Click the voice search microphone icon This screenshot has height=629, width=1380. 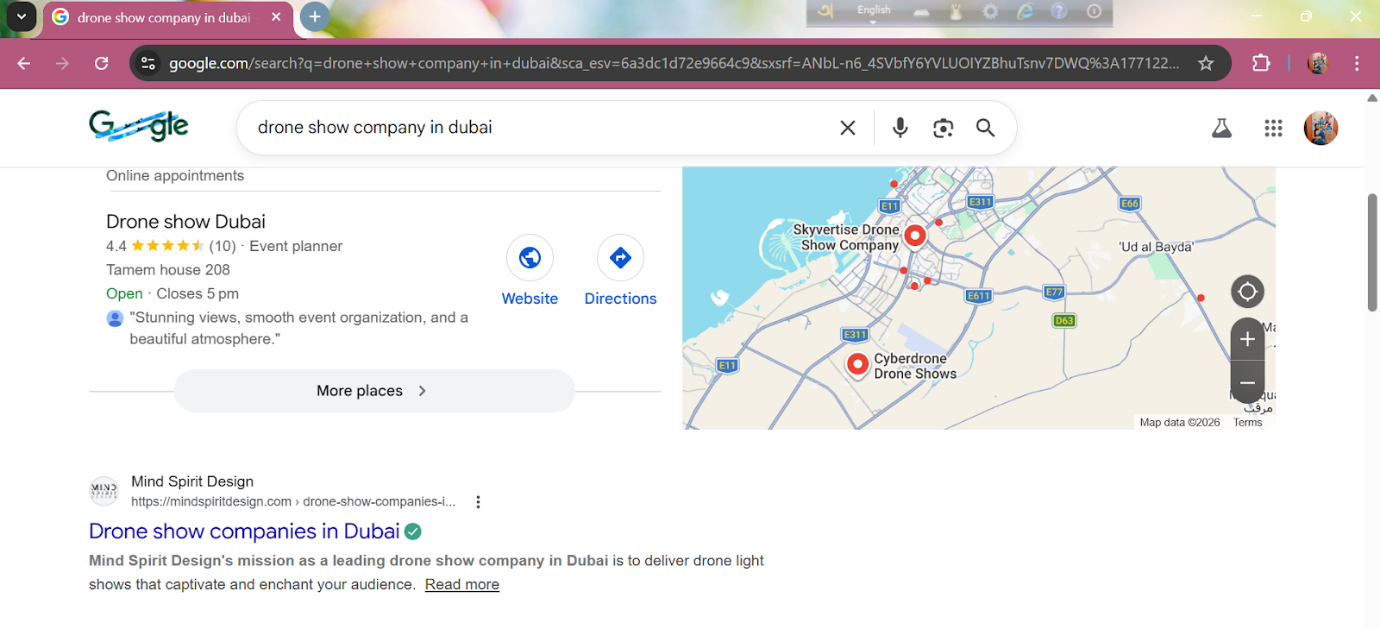(x=900, y=128)
